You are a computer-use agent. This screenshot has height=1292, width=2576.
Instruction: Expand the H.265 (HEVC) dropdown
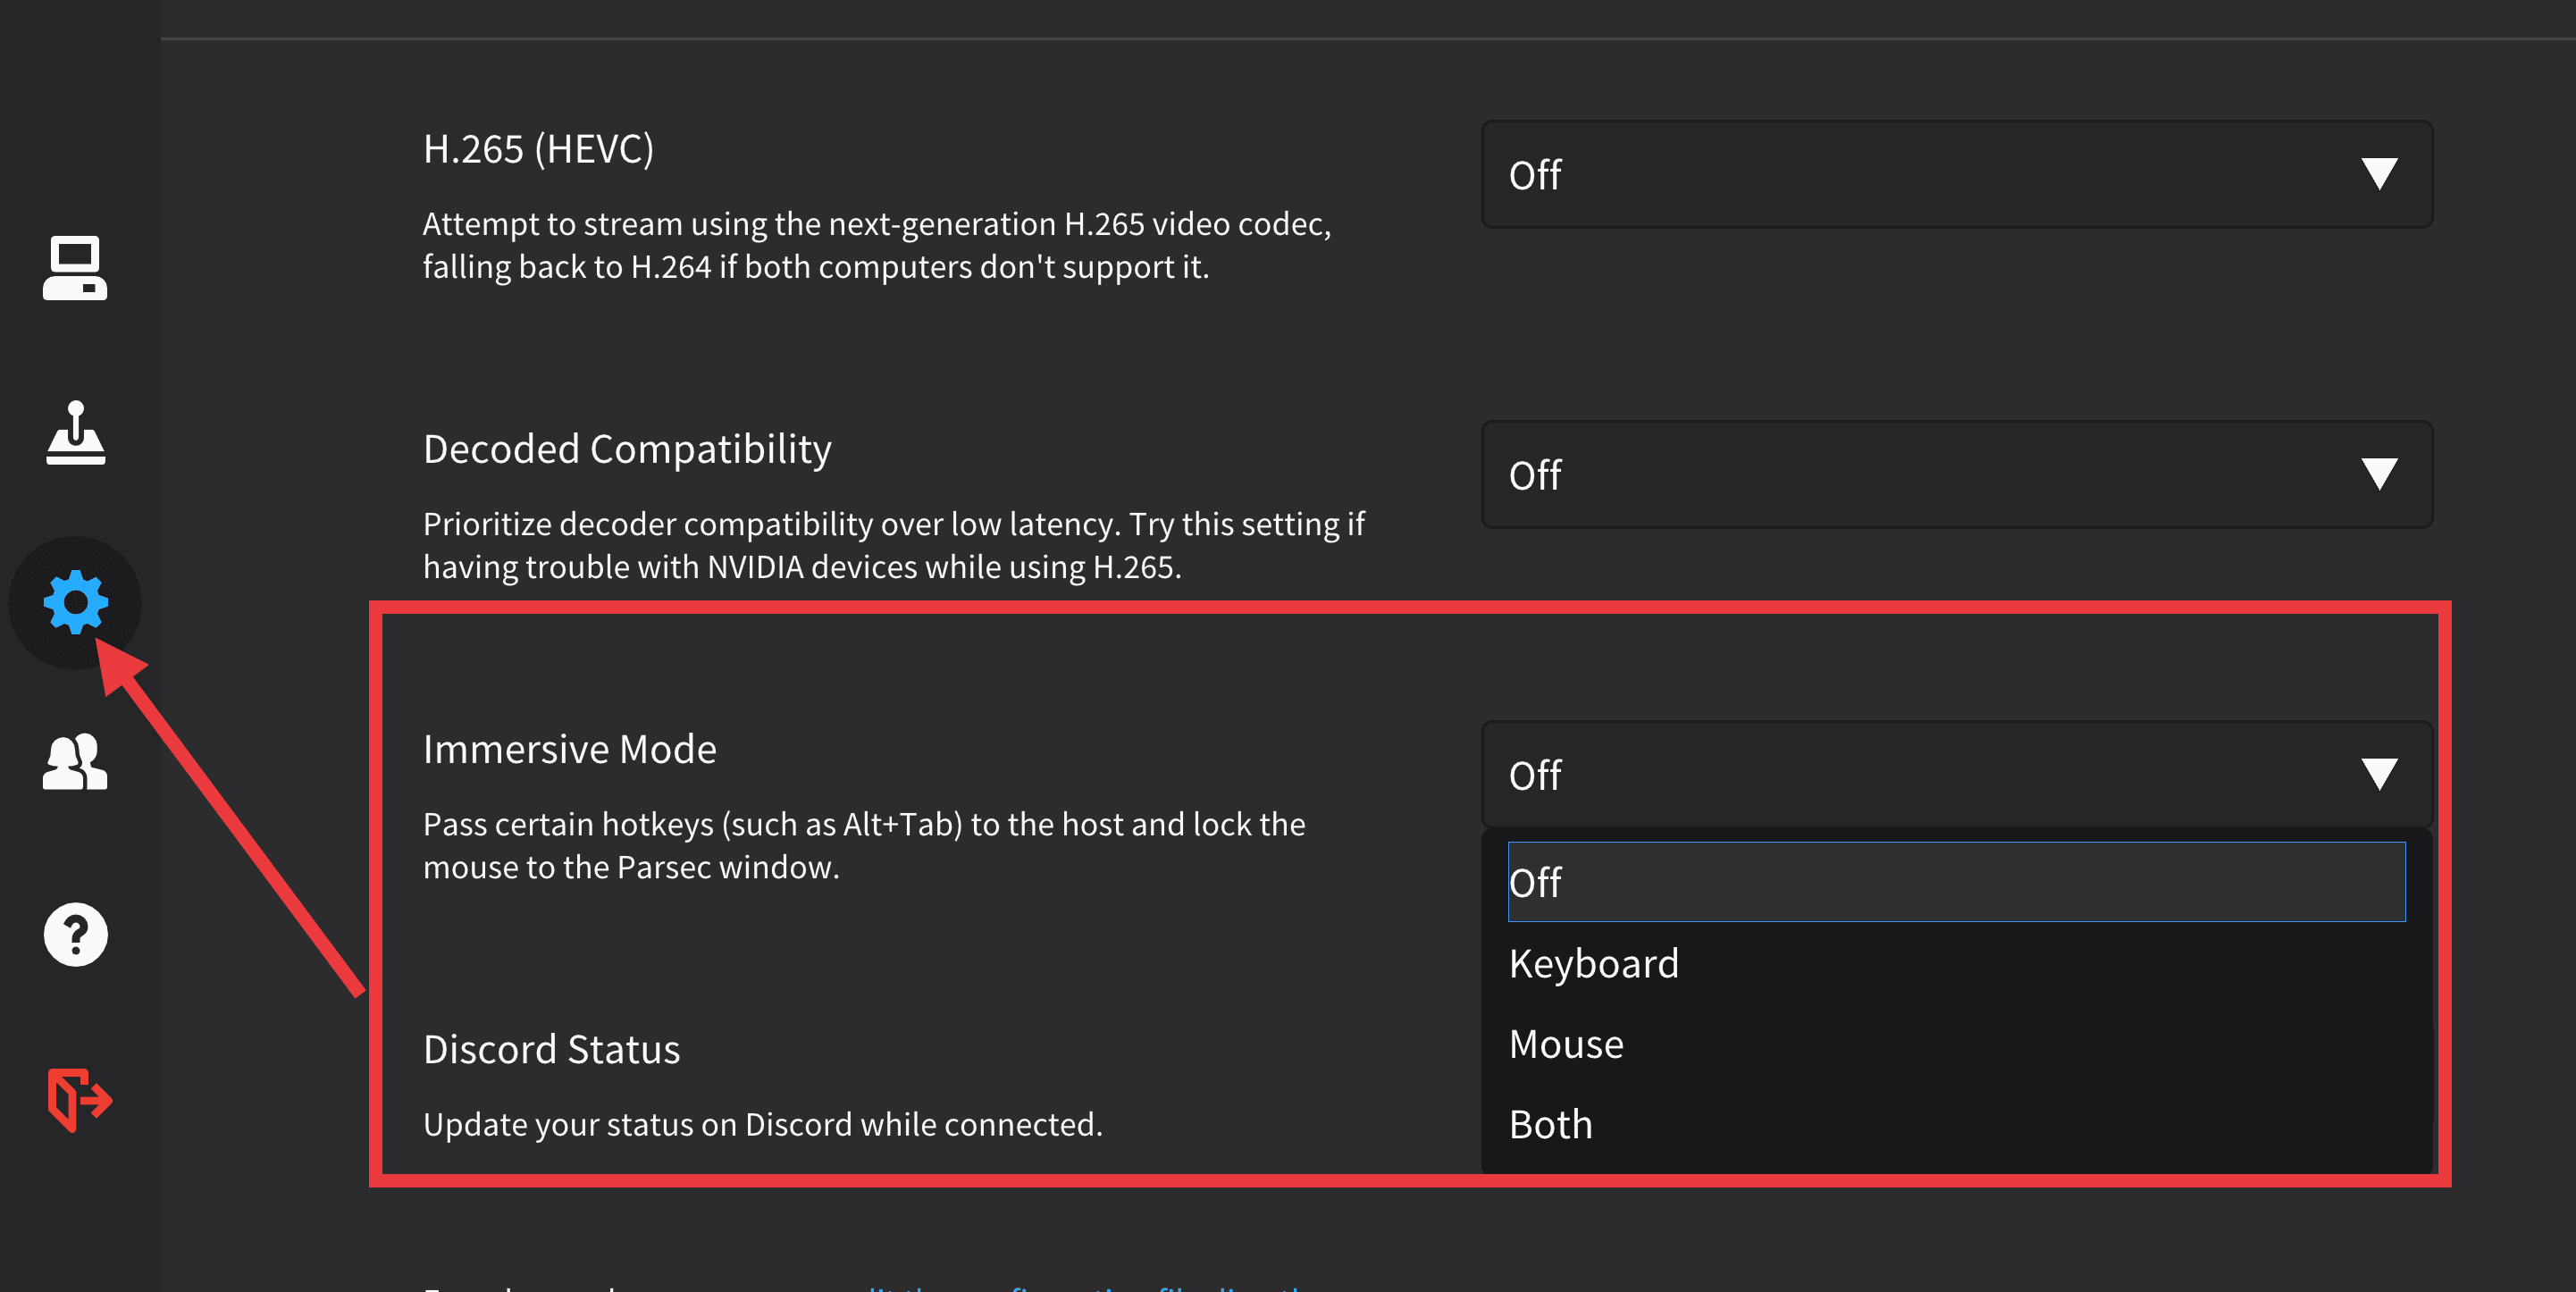[x=1955, y=175]
